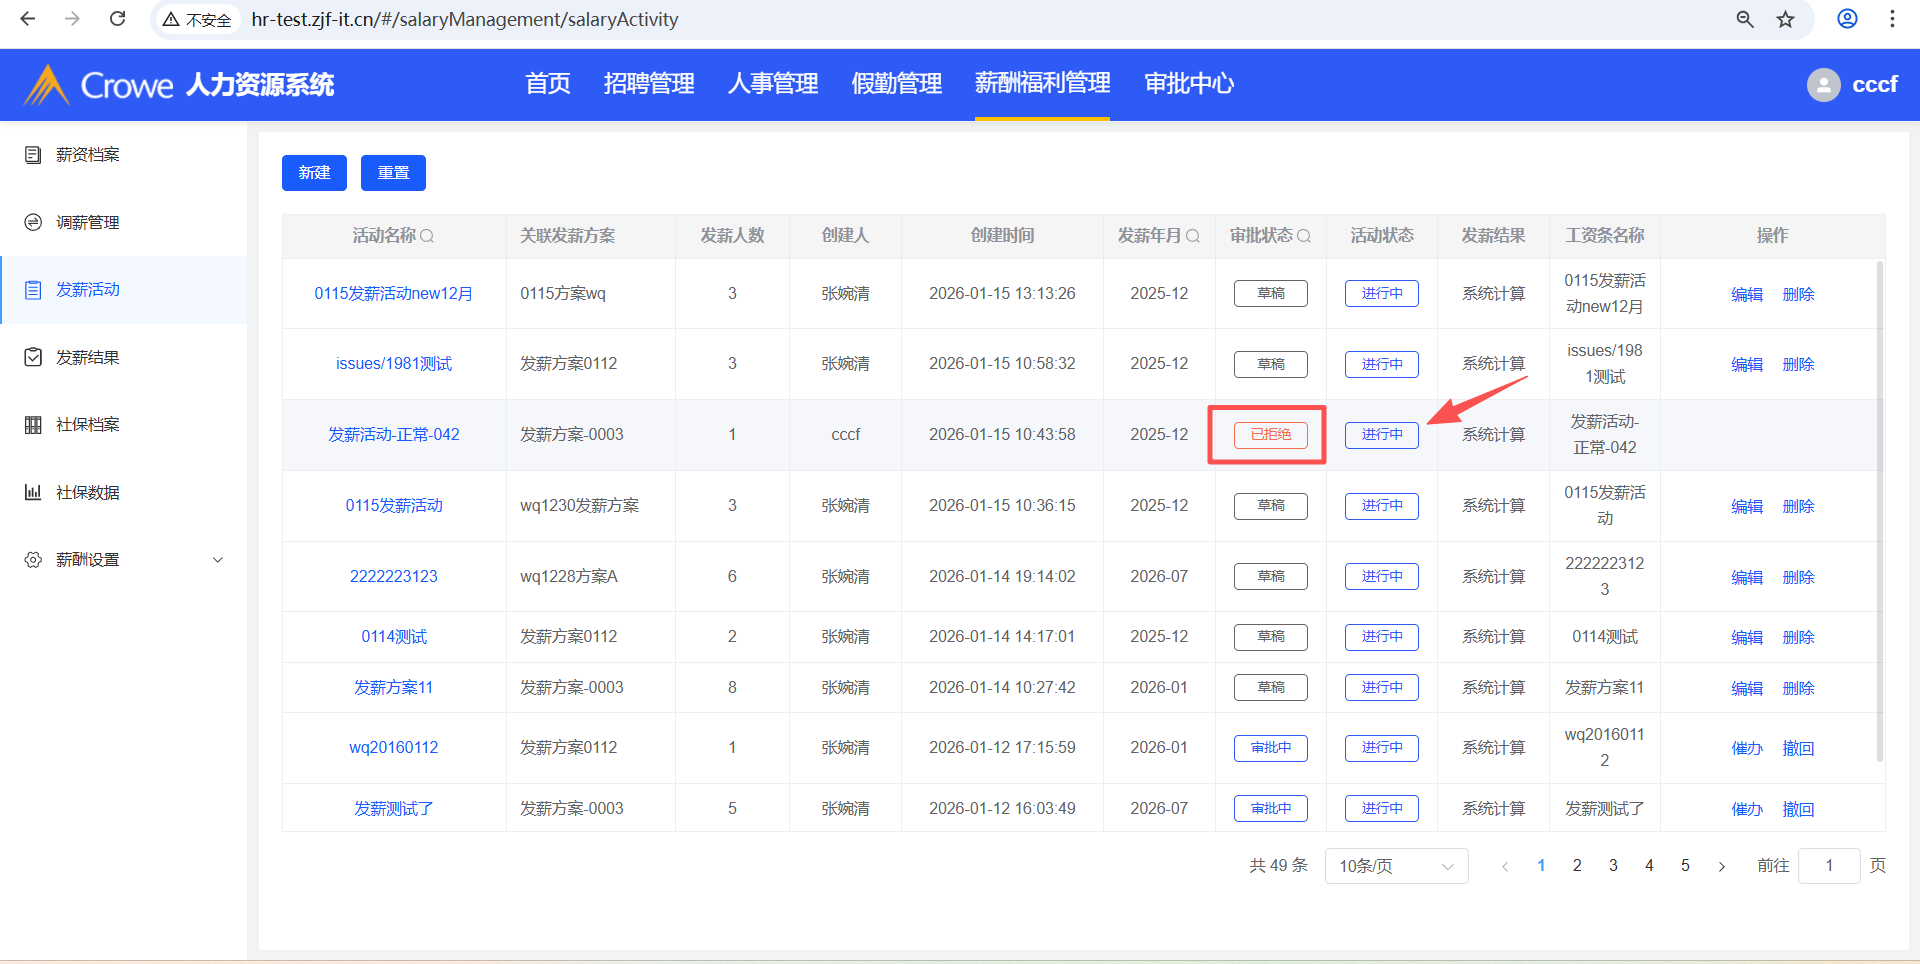The height and width of the screenshot is (964, 1920).
Task: Click 撤回 for the wq20160112 row
Action: point(1798,748)
